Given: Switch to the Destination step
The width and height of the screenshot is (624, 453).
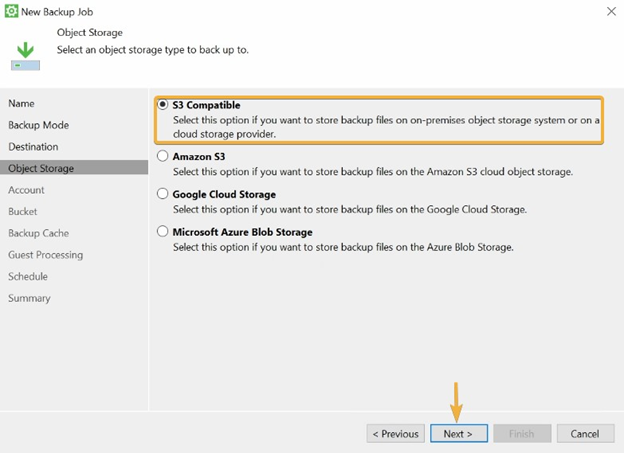Looking at the screenshot, I should tap(33, 146).
